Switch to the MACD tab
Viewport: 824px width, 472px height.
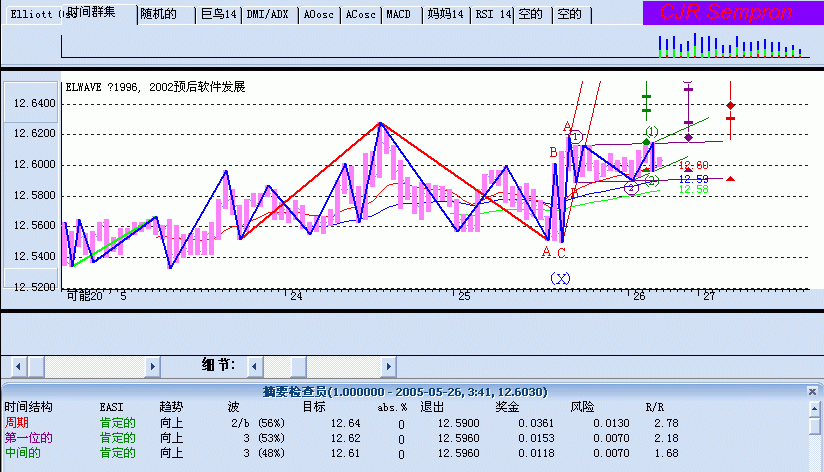click(399, 15)
